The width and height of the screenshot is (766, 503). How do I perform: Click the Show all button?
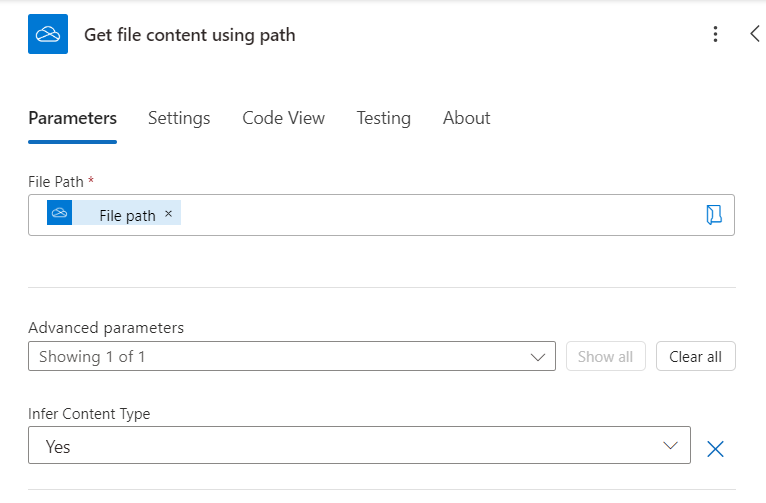605,356
